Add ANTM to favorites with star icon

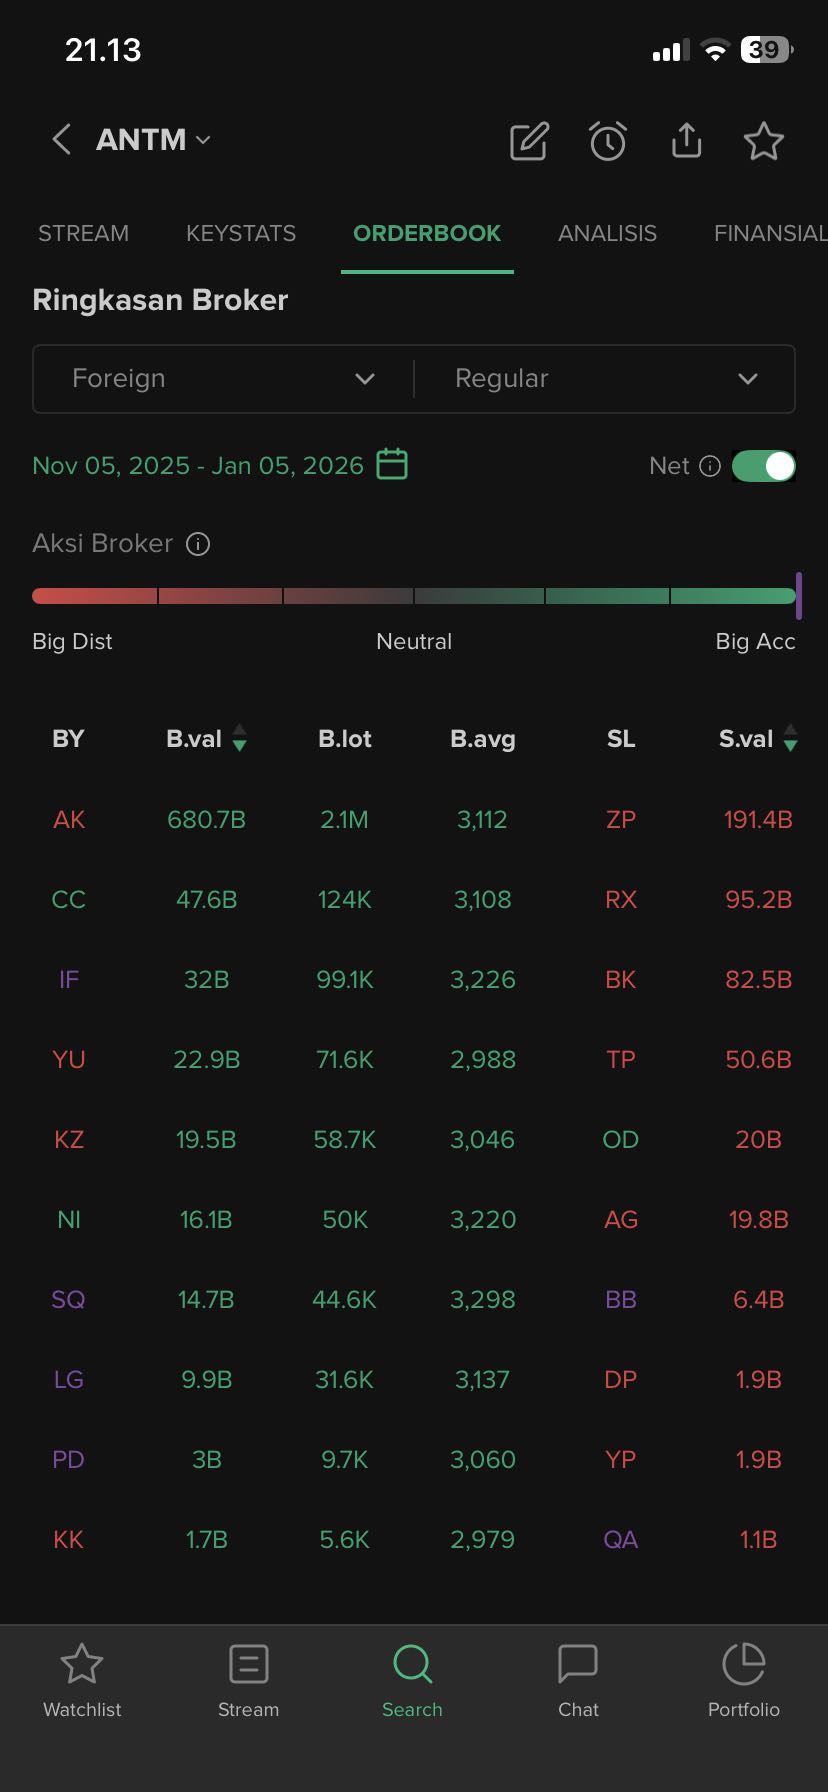[x=764, y=141]
